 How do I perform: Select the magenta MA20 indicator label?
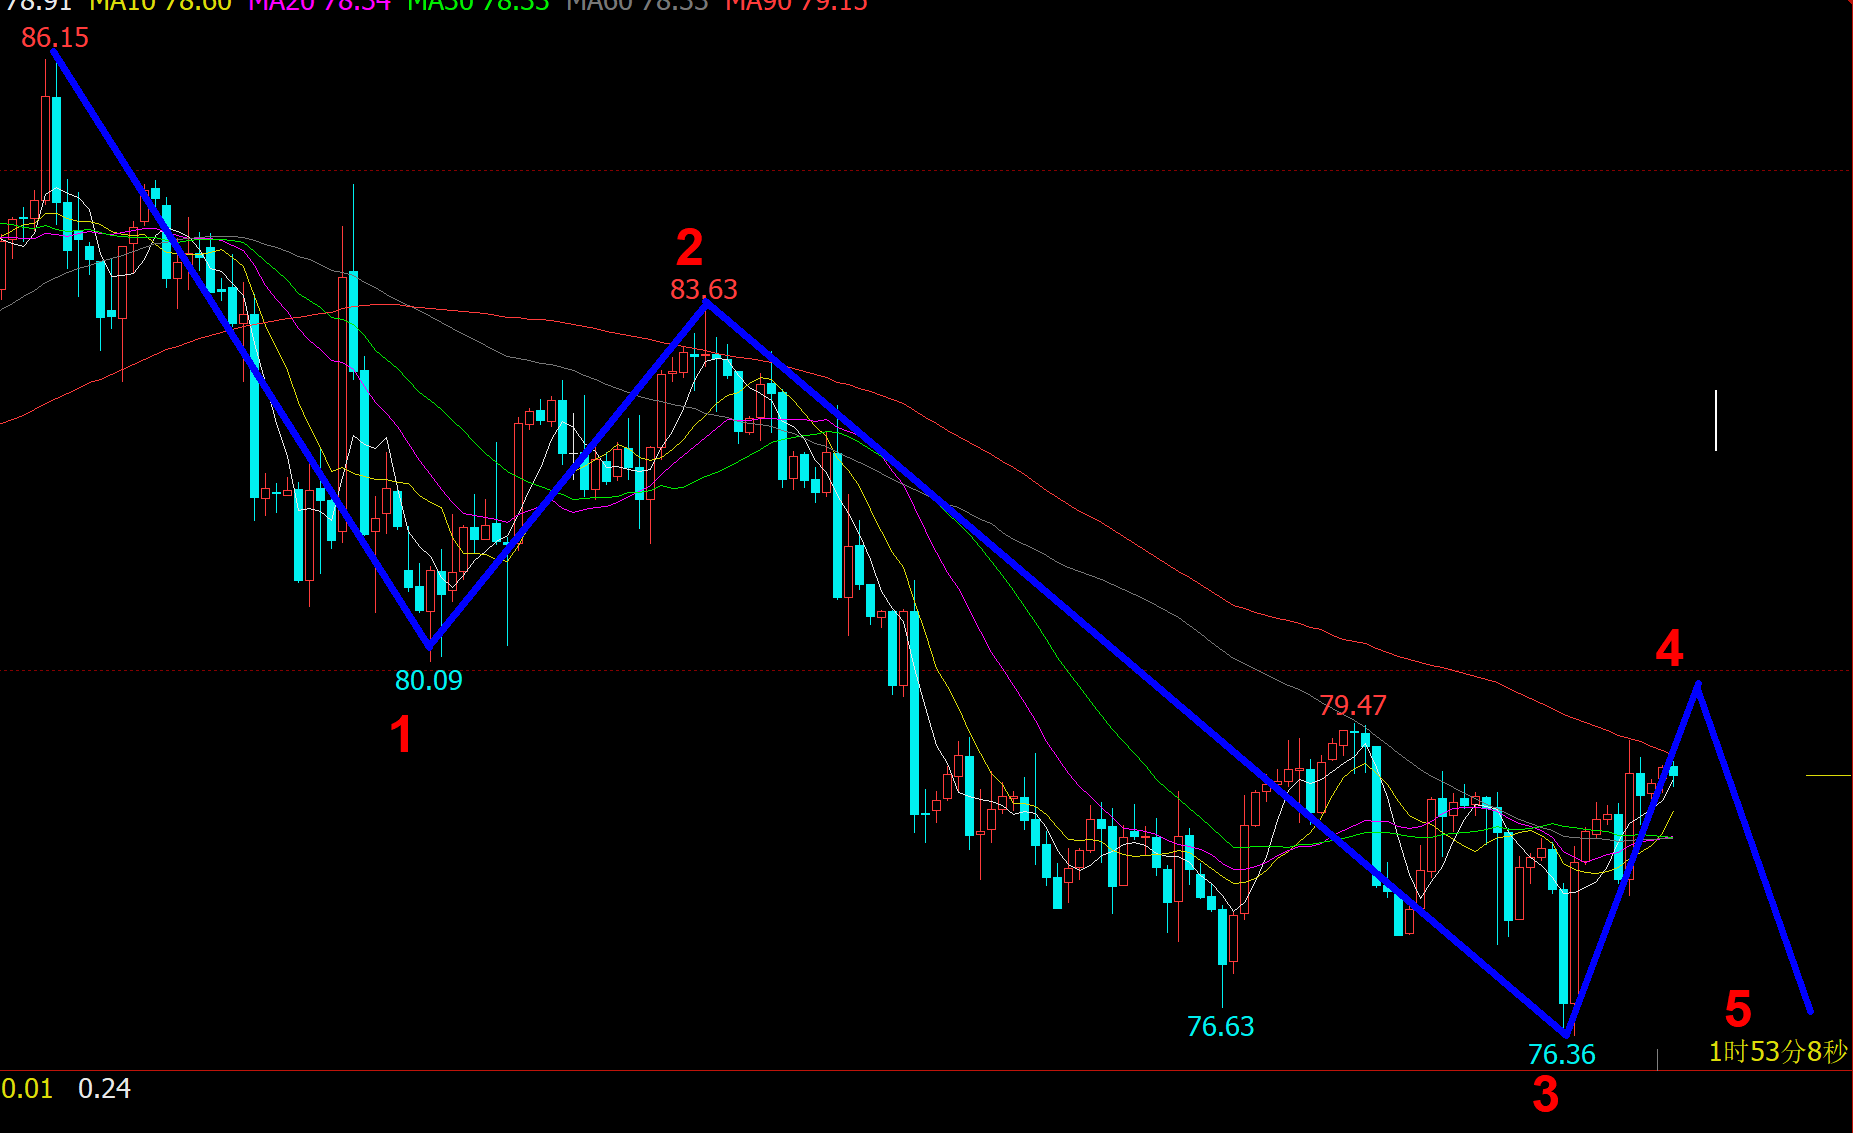pos(320,6)
